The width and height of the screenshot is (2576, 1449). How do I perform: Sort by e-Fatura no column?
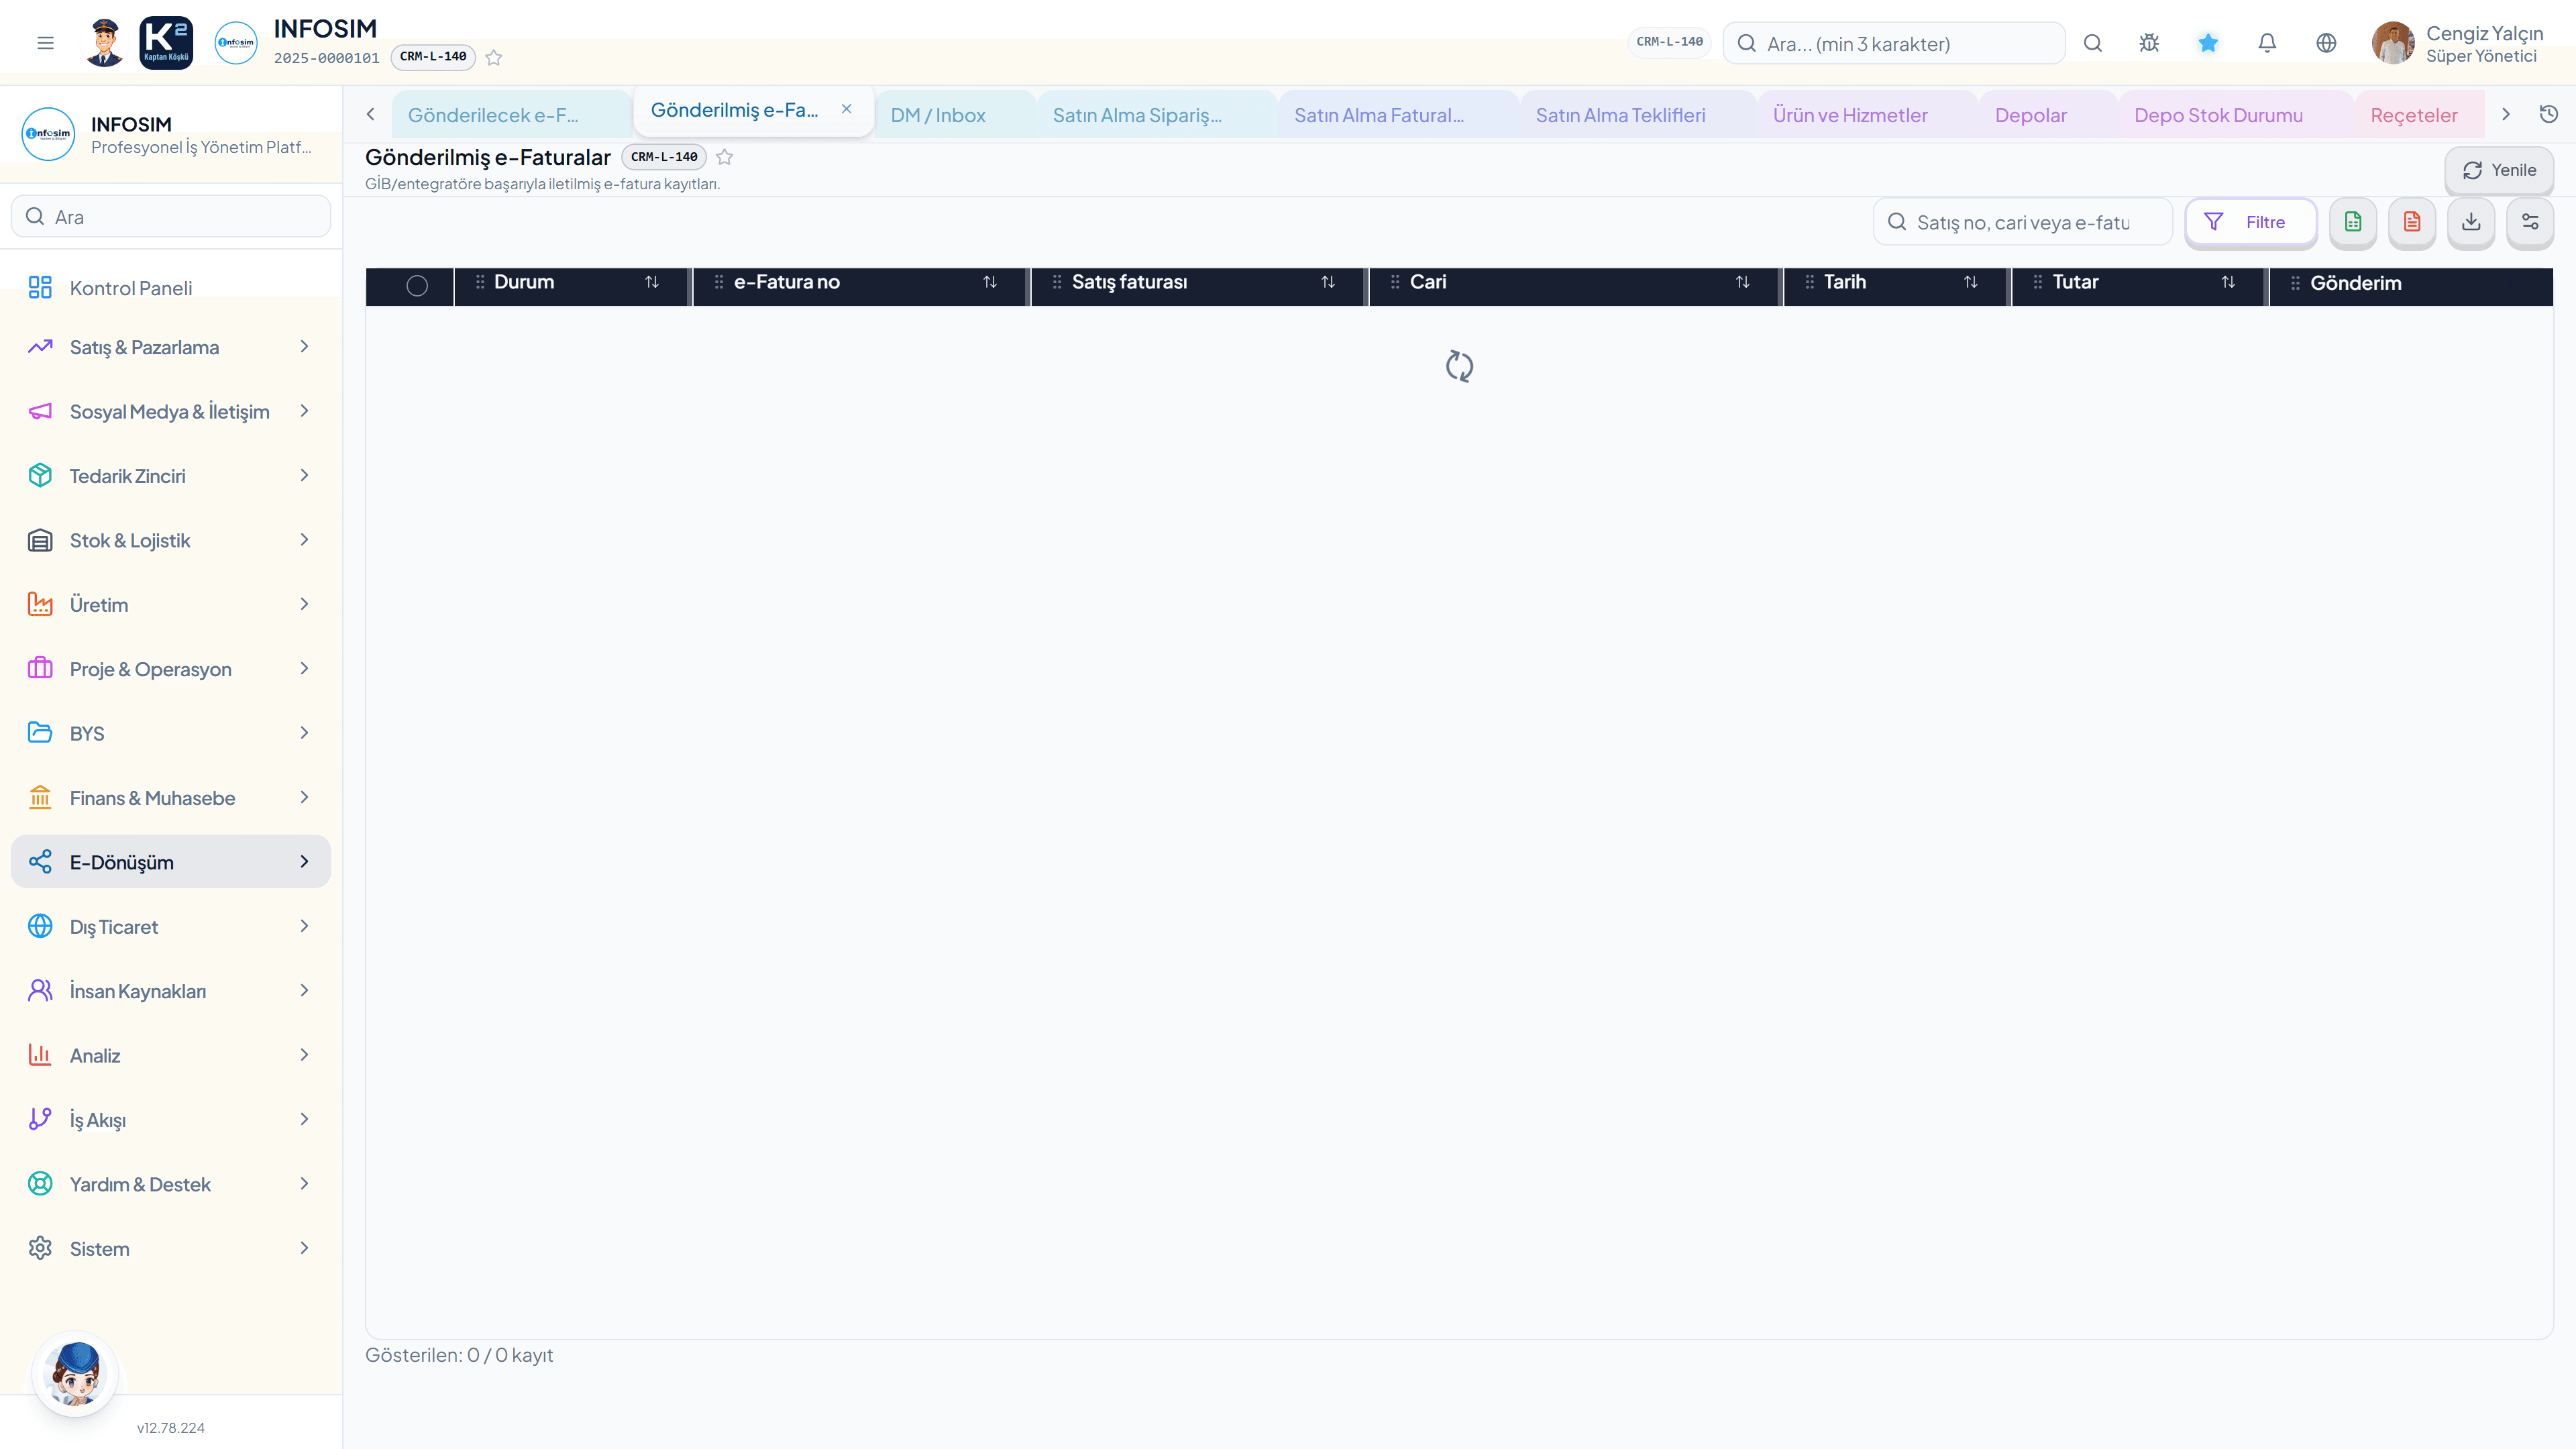[x=990, y=282]
